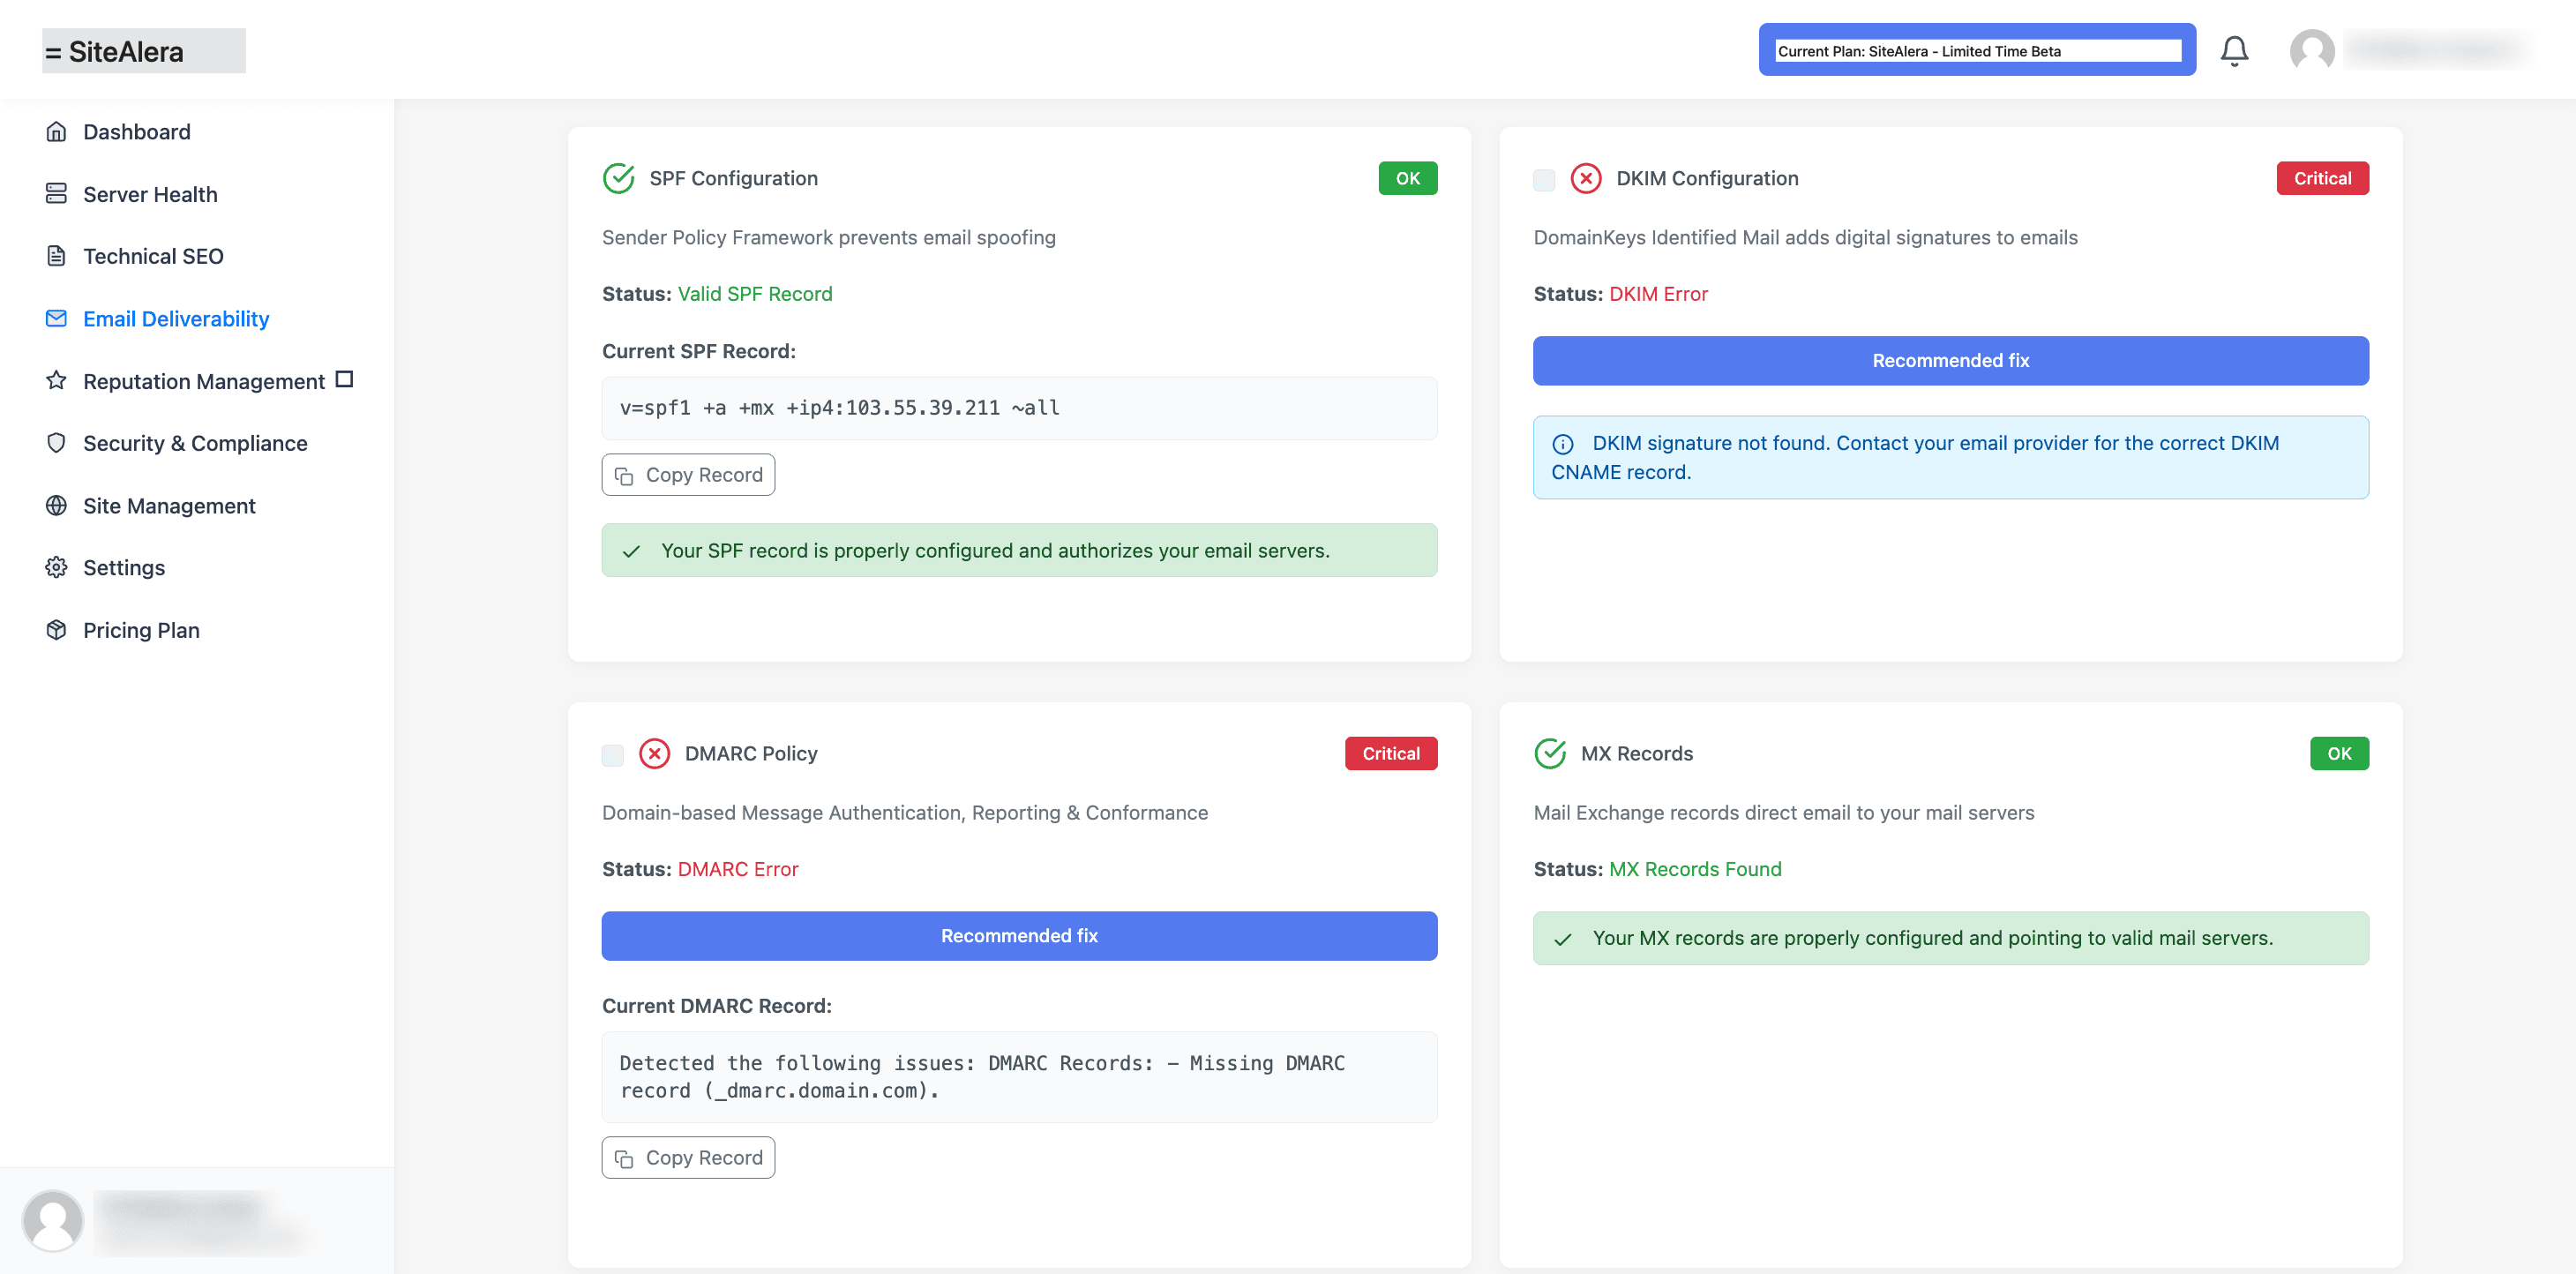Screen dimensions: 2576x1274
Task: Click the 'Current DMARC Record:' label
Action: [x=716, y=1006]
